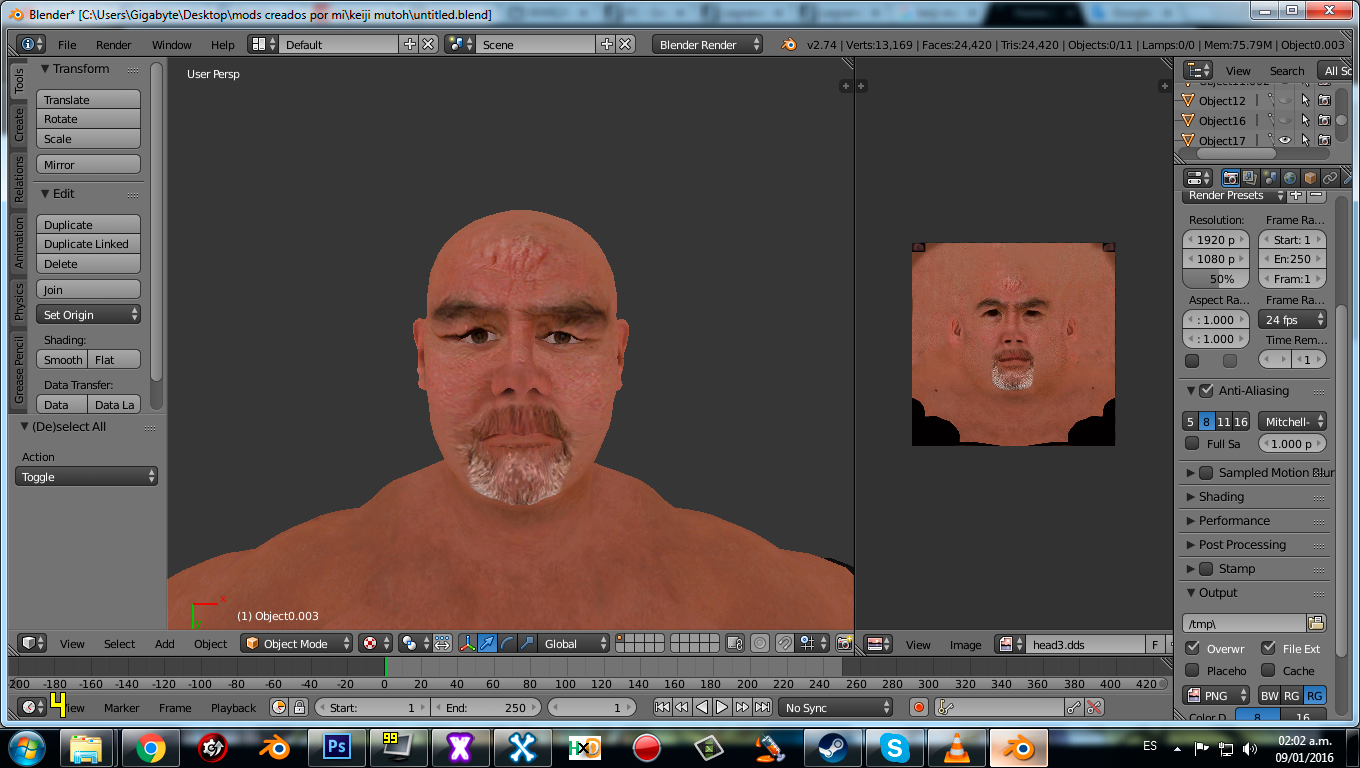Image resolution: width=1360 pixels, height=768 pixels.
Task: Switch to the Physics tab in tool shelf
Action: coord(19,302)
